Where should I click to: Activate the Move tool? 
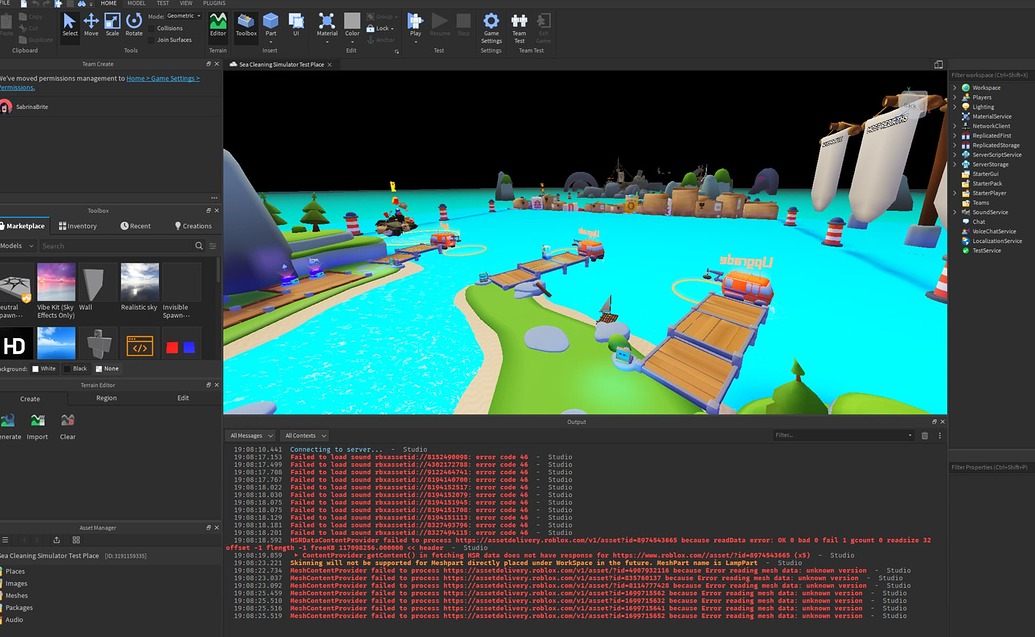coord(91,25)
